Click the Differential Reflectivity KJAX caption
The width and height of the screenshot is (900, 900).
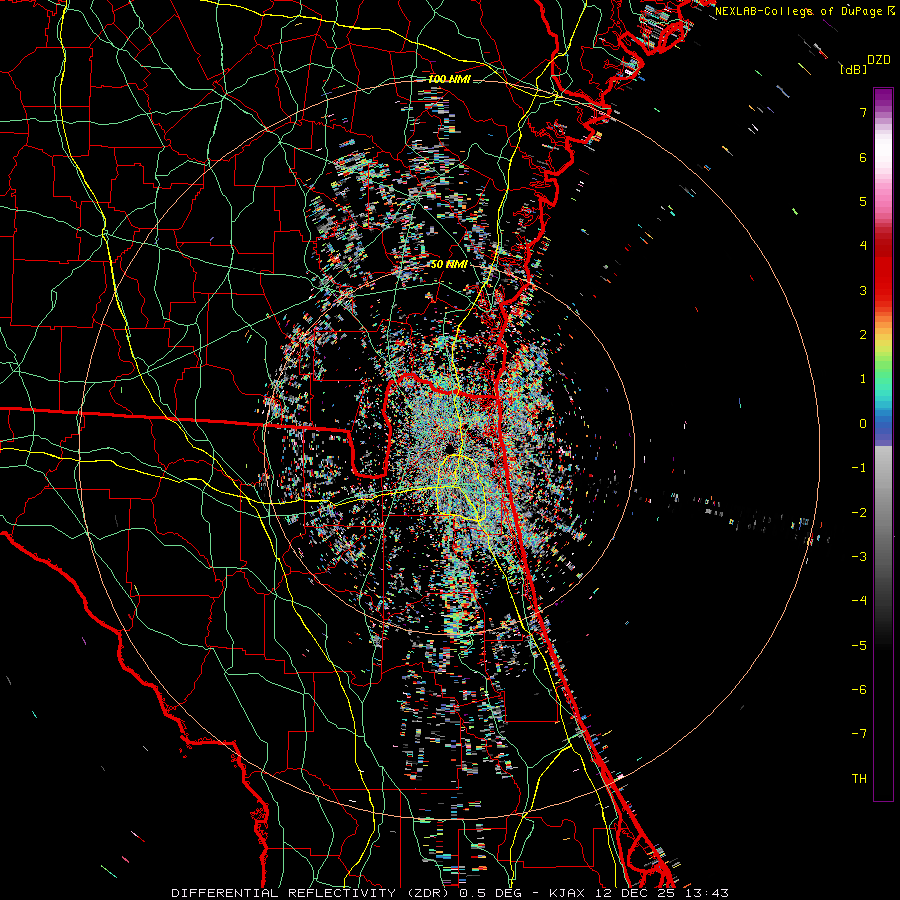[x=450, y=893]
